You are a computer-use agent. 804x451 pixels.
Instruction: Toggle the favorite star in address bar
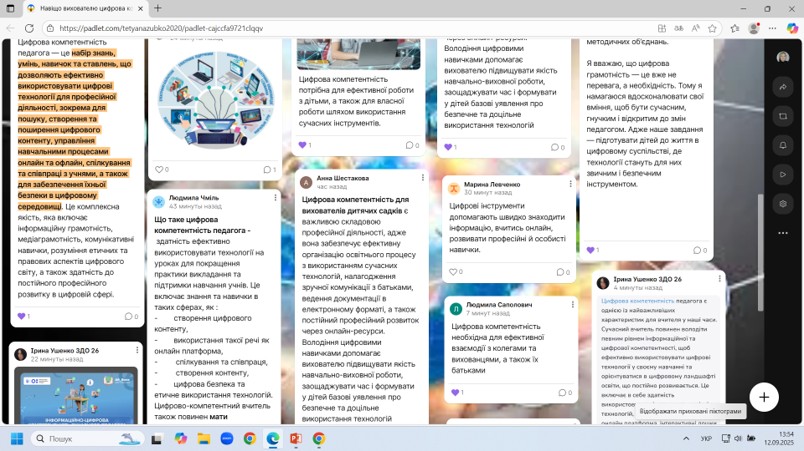[713, 28]
